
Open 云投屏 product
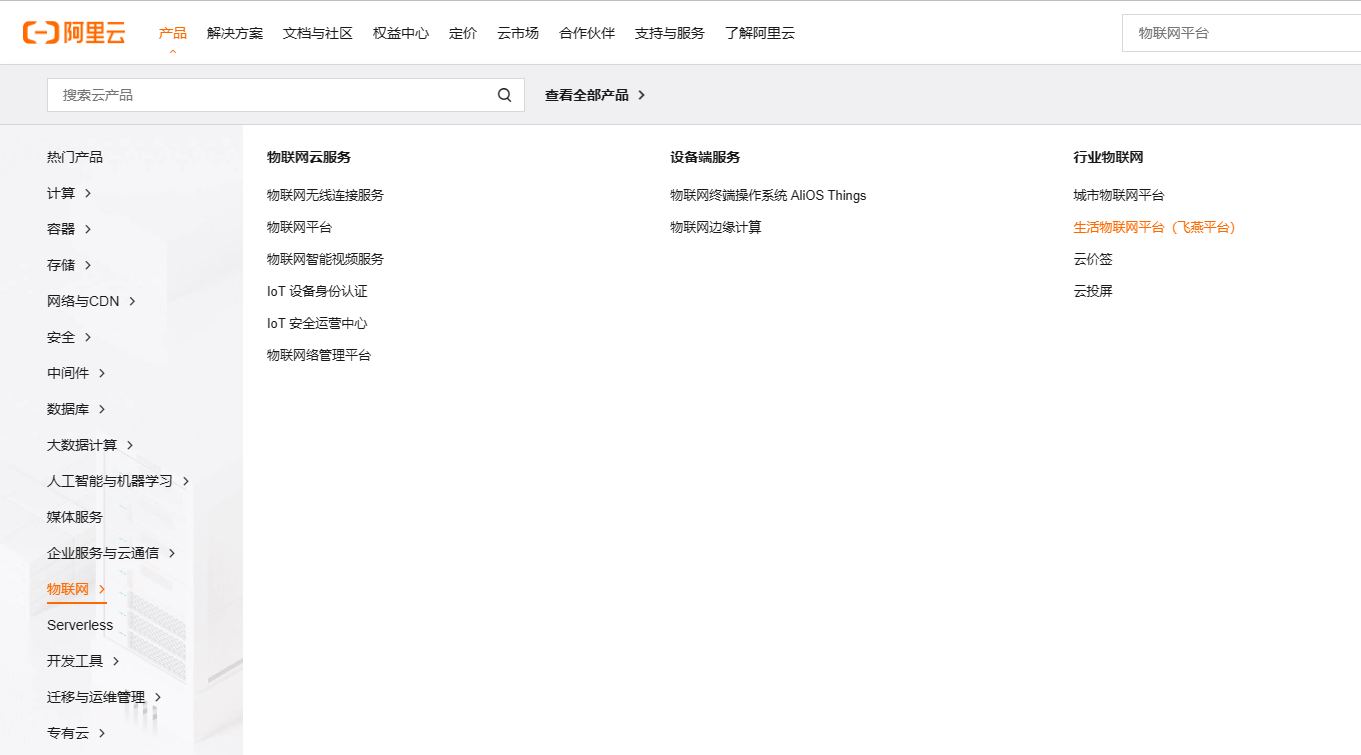click(x=1093, y=291)
